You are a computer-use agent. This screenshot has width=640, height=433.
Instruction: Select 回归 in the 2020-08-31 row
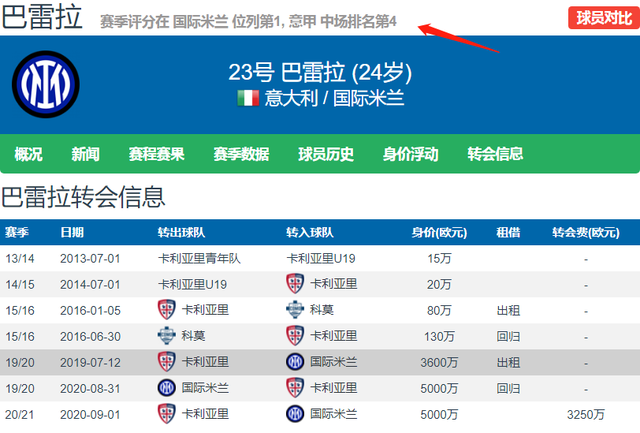[508, 389]
